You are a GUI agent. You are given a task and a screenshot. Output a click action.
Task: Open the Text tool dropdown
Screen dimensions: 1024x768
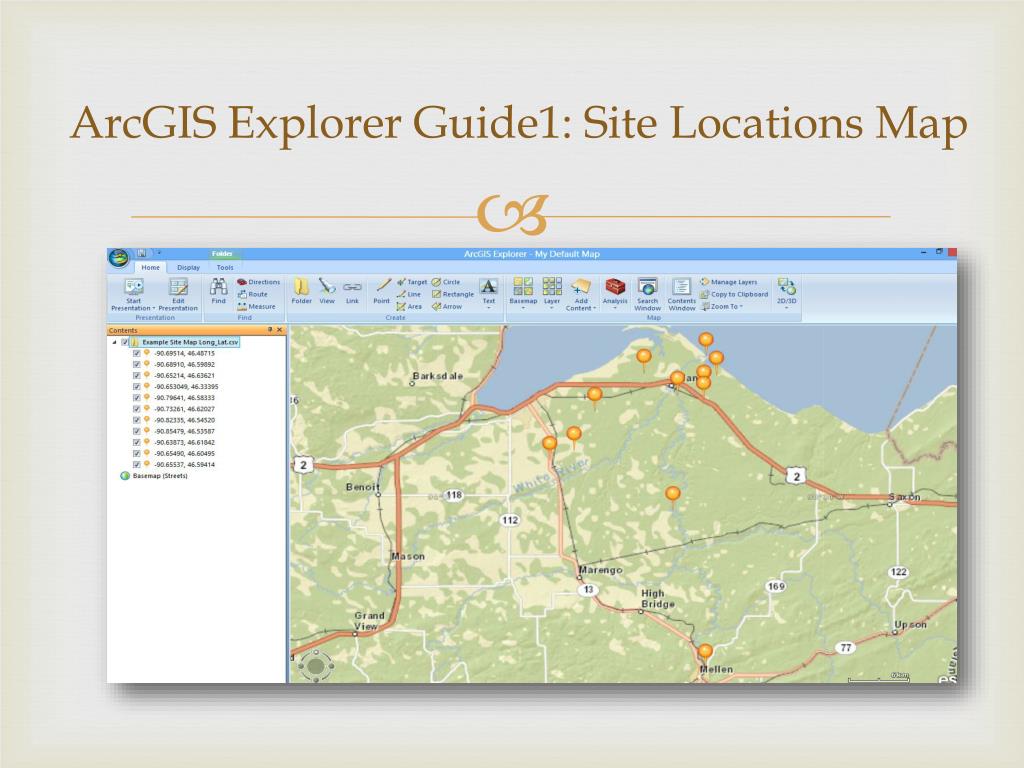click(x=488, y=295)
